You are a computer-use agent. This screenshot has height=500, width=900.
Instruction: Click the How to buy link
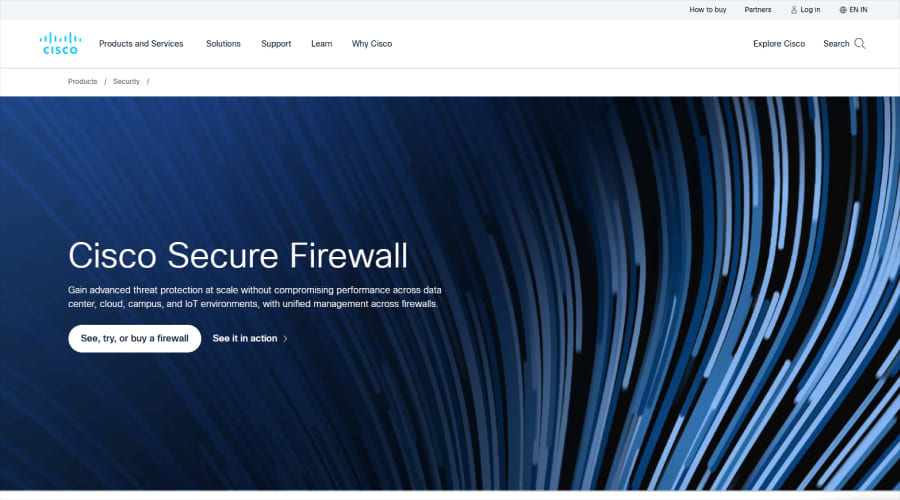pos(708,10)
